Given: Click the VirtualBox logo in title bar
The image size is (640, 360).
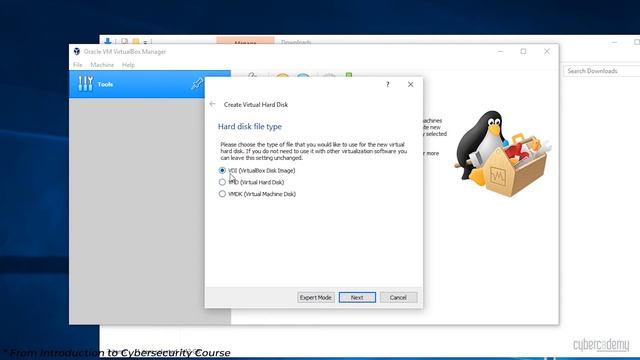Looking at the screenshot, I should 77,51.
